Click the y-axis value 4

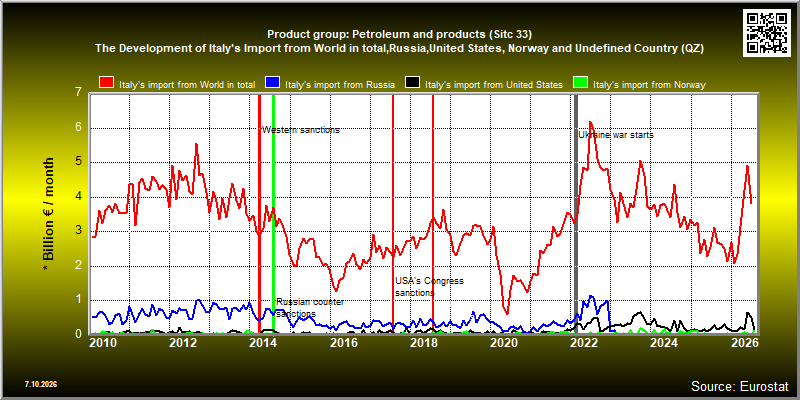(x=78, y=197)
